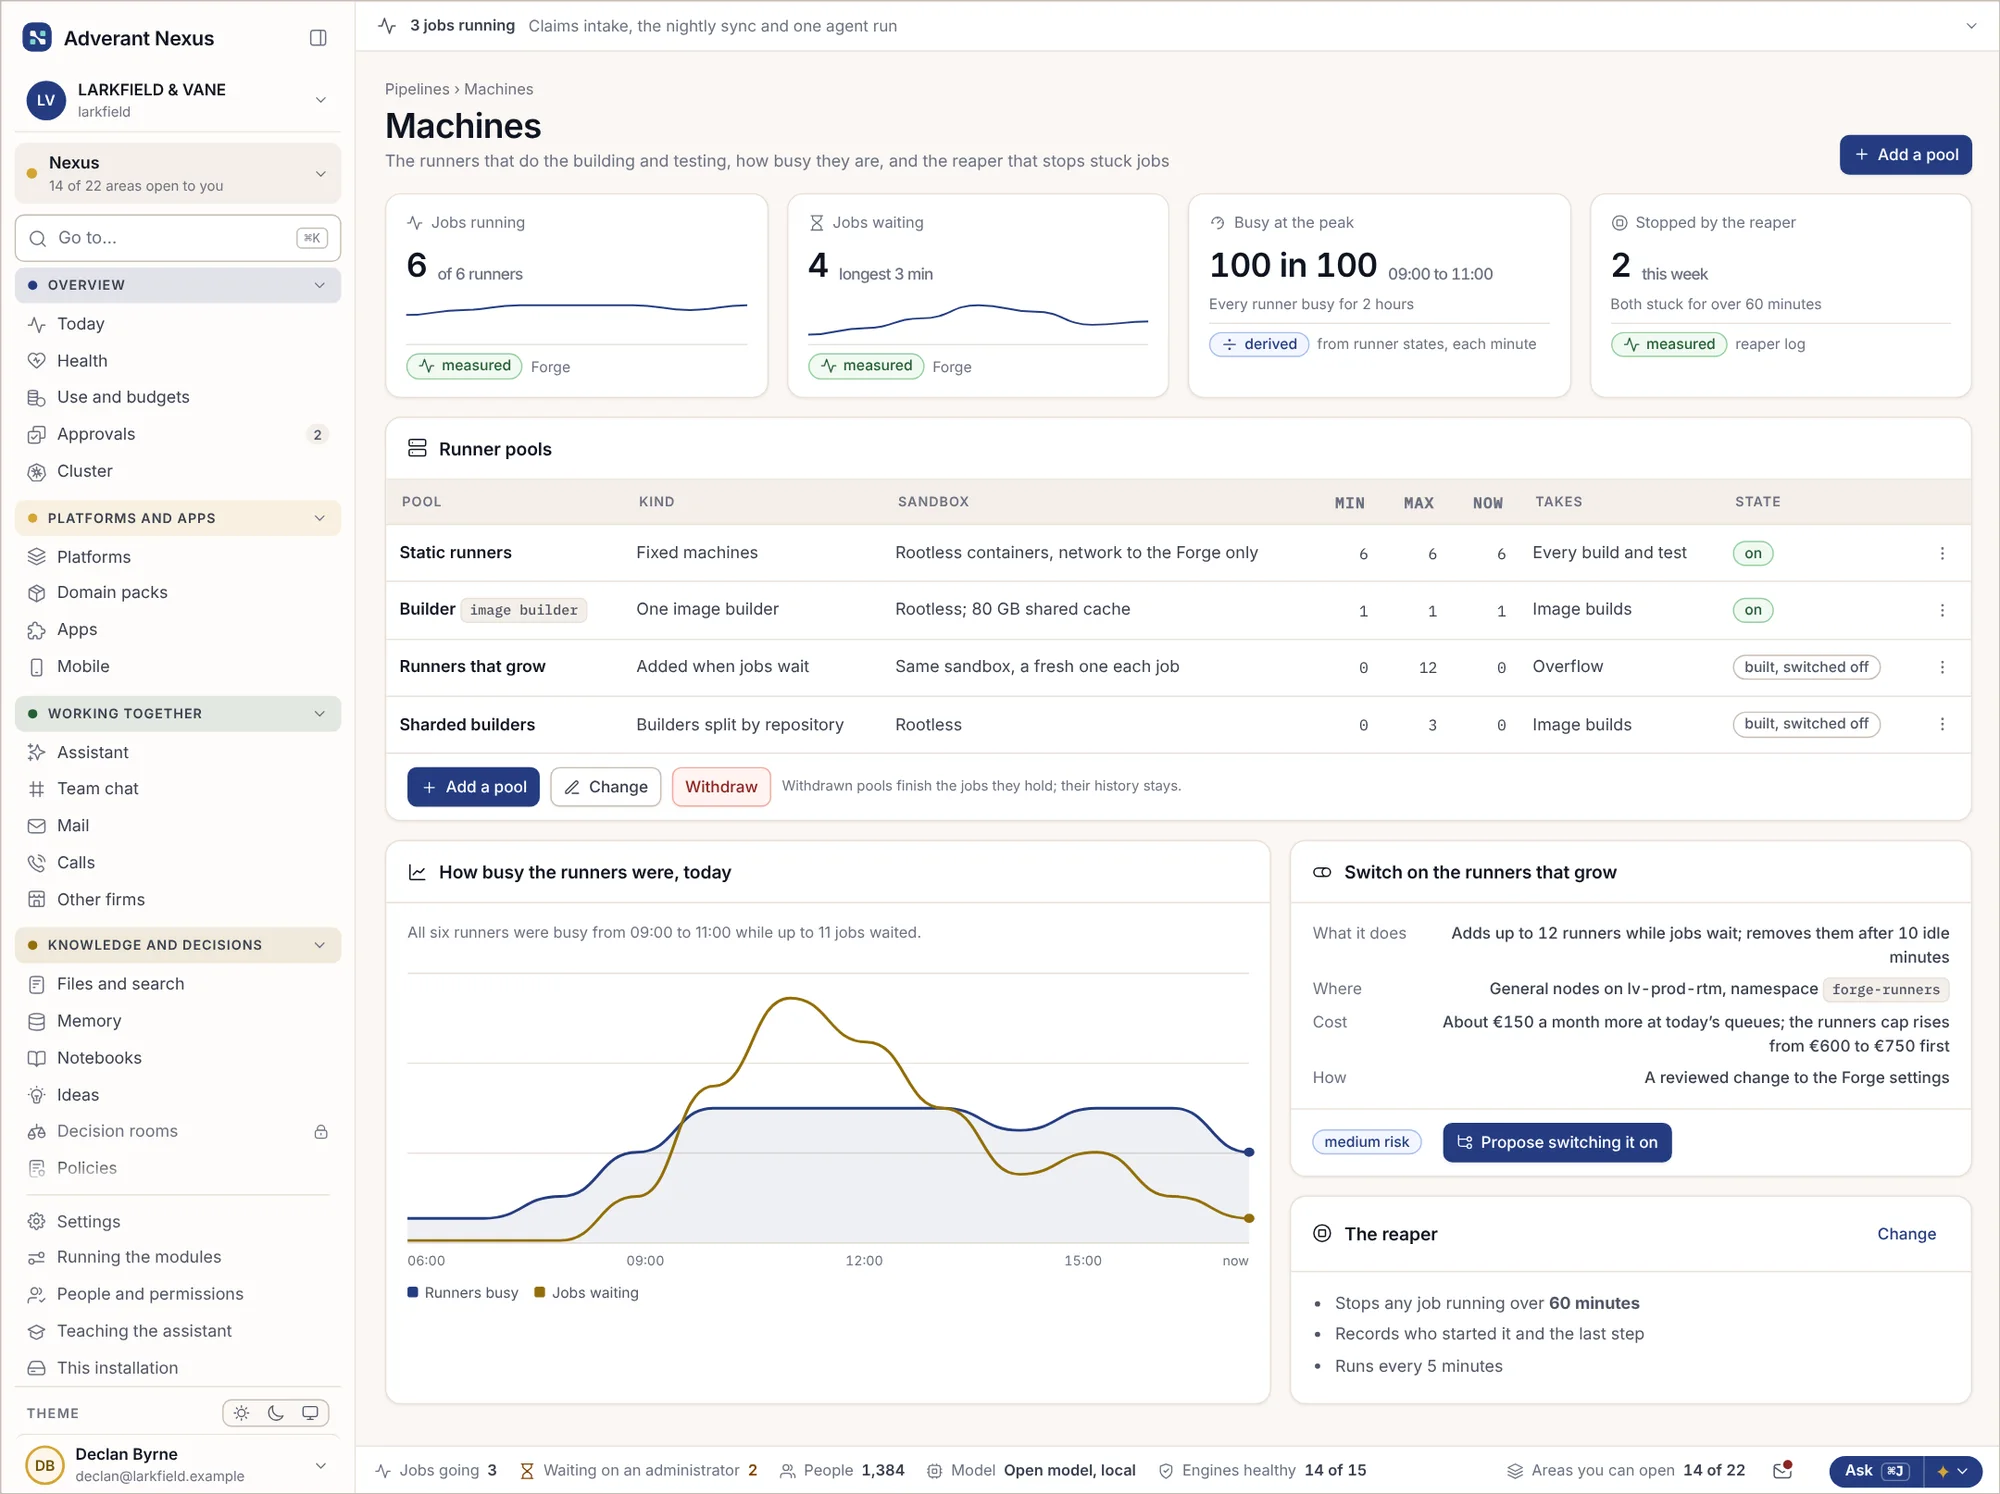
Task: Collapse the sidebar with the panel icon
Action: click(318, 38)
